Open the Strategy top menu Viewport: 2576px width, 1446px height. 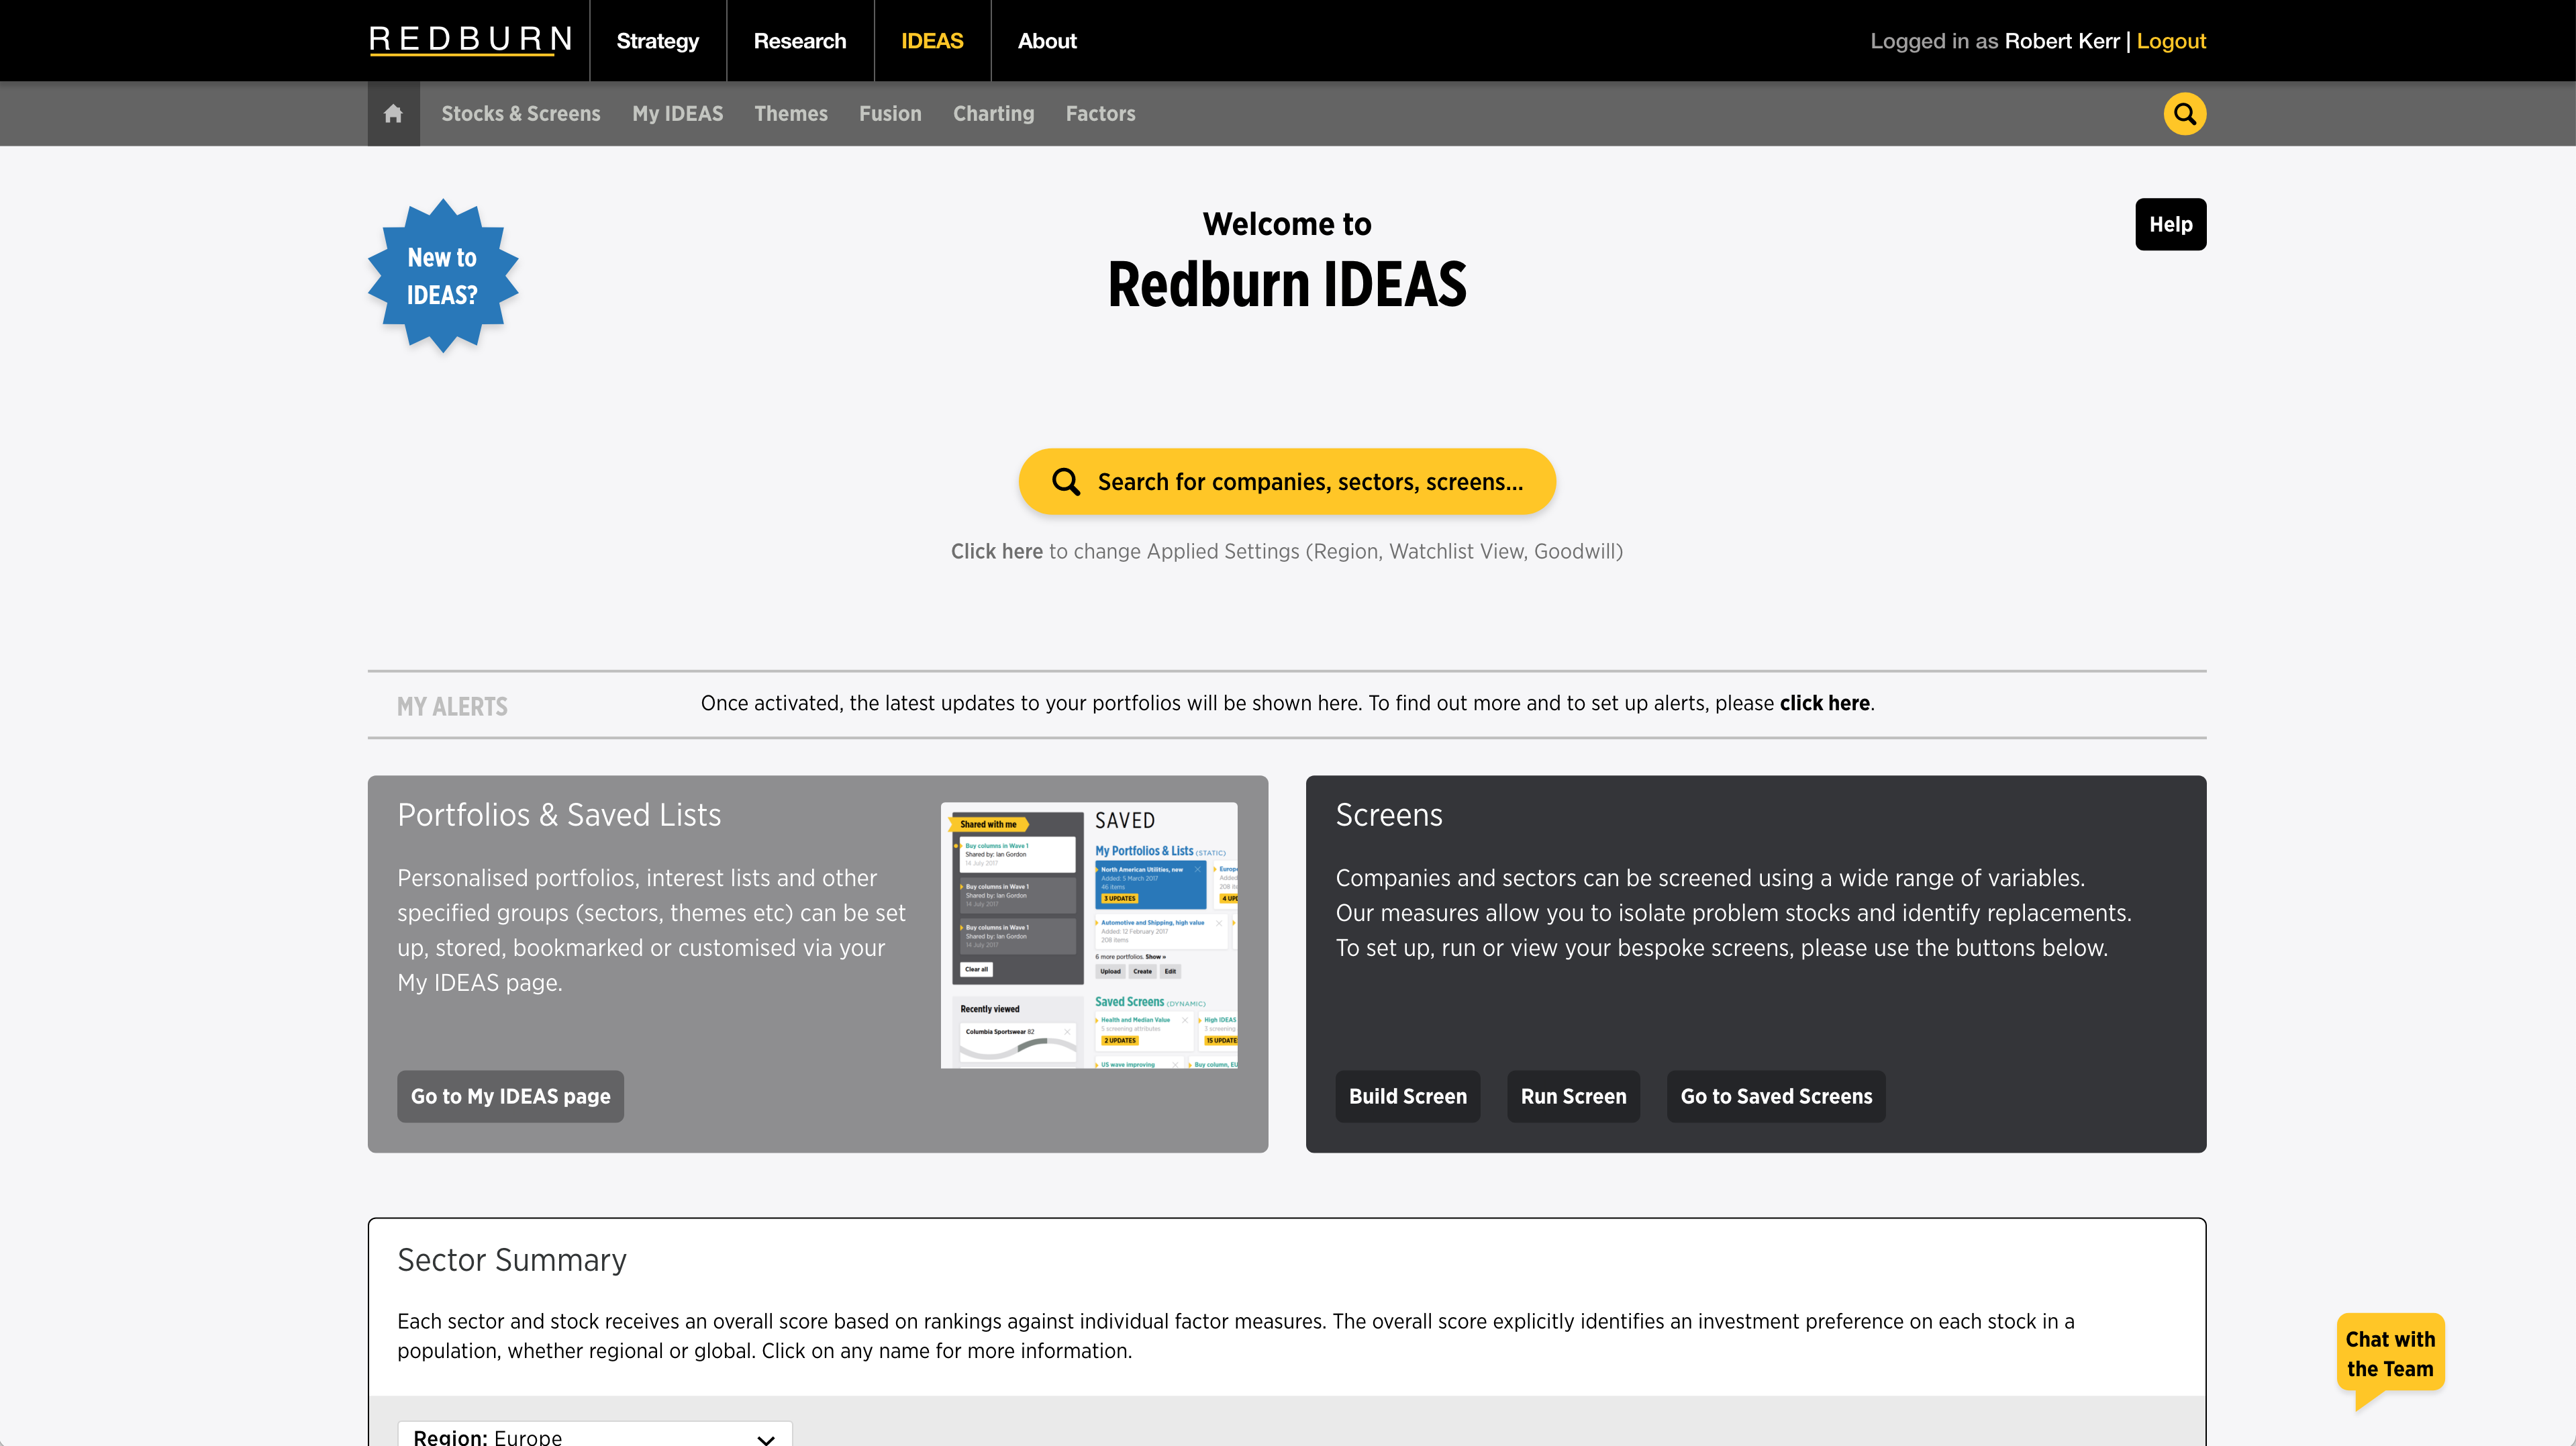pyautogui.click(x=658, y=41)
